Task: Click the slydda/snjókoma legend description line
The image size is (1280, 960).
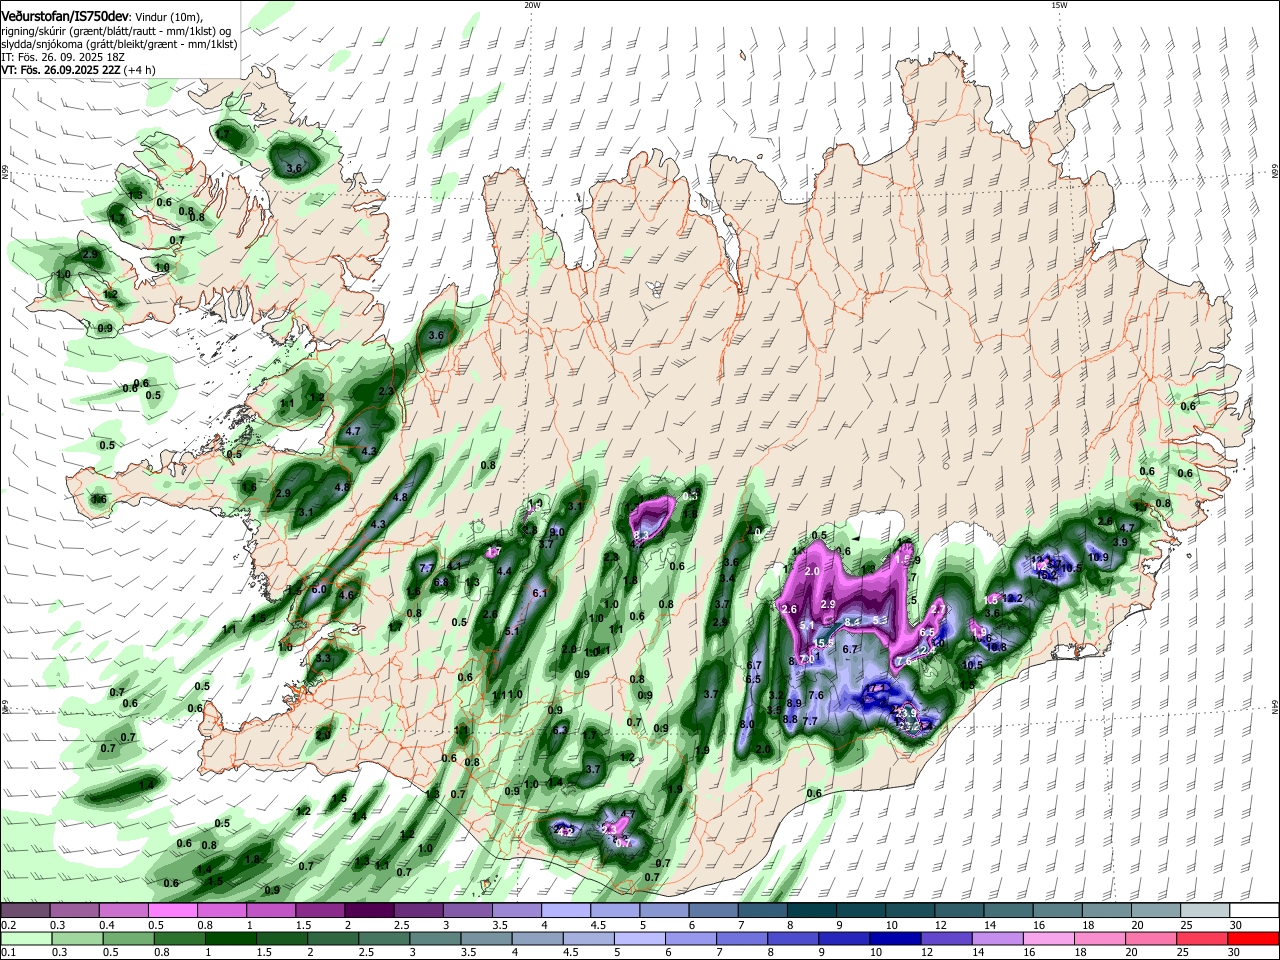Action: pos(119,44)
